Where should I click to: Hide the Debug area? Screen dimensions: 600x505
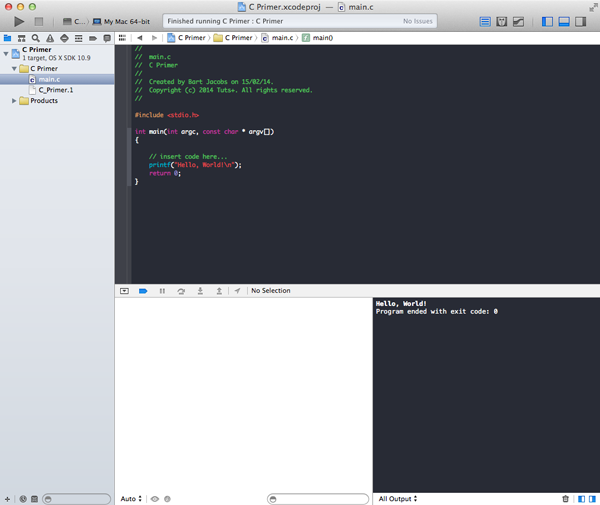pyautogui.click(x=564, y=21)
